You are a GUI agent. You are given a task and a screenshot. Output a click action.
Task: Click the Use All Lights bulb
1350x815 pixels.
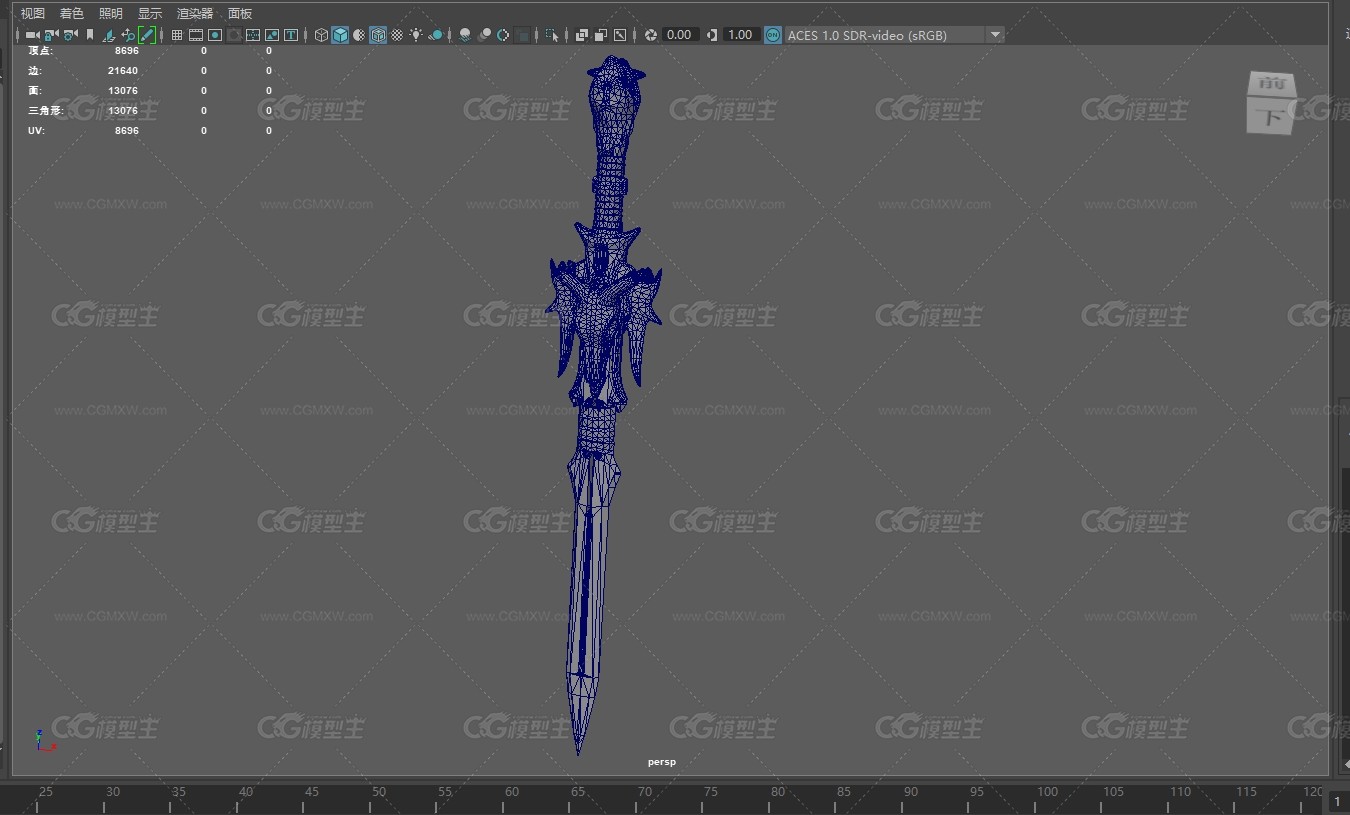(416, 35)
